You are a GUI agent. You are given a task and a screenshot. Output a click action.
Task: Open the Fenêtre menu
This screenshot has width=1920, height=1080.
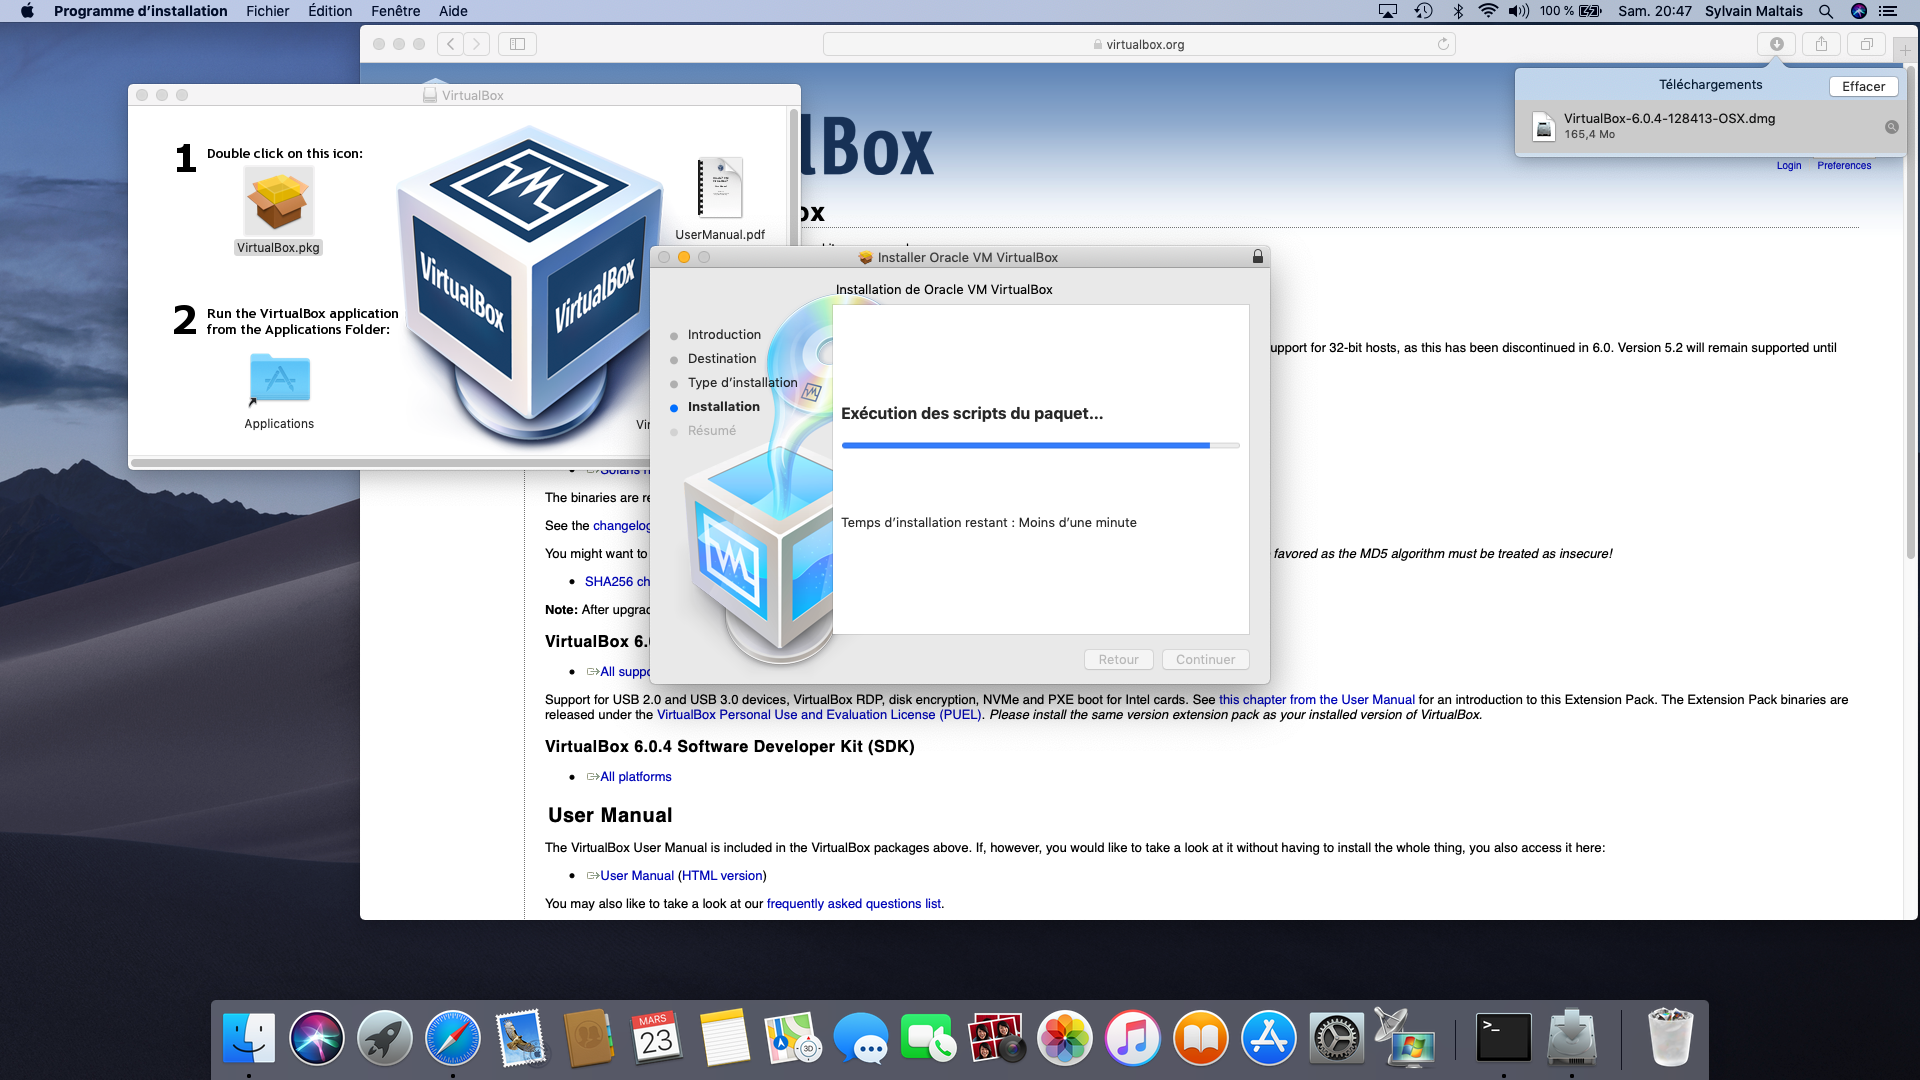click(395, 11)
